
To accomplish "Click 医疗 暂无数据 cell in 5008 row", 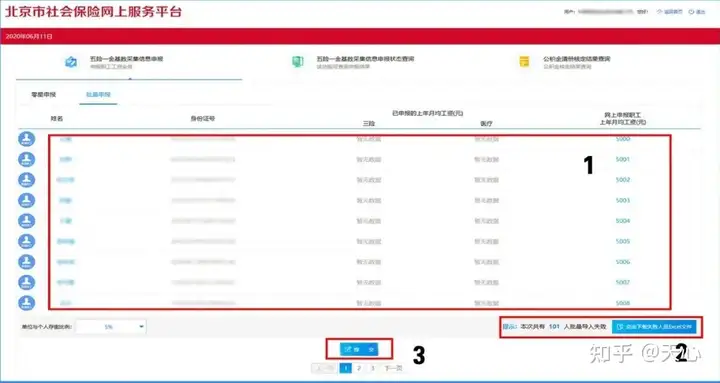I will [486, 303].
